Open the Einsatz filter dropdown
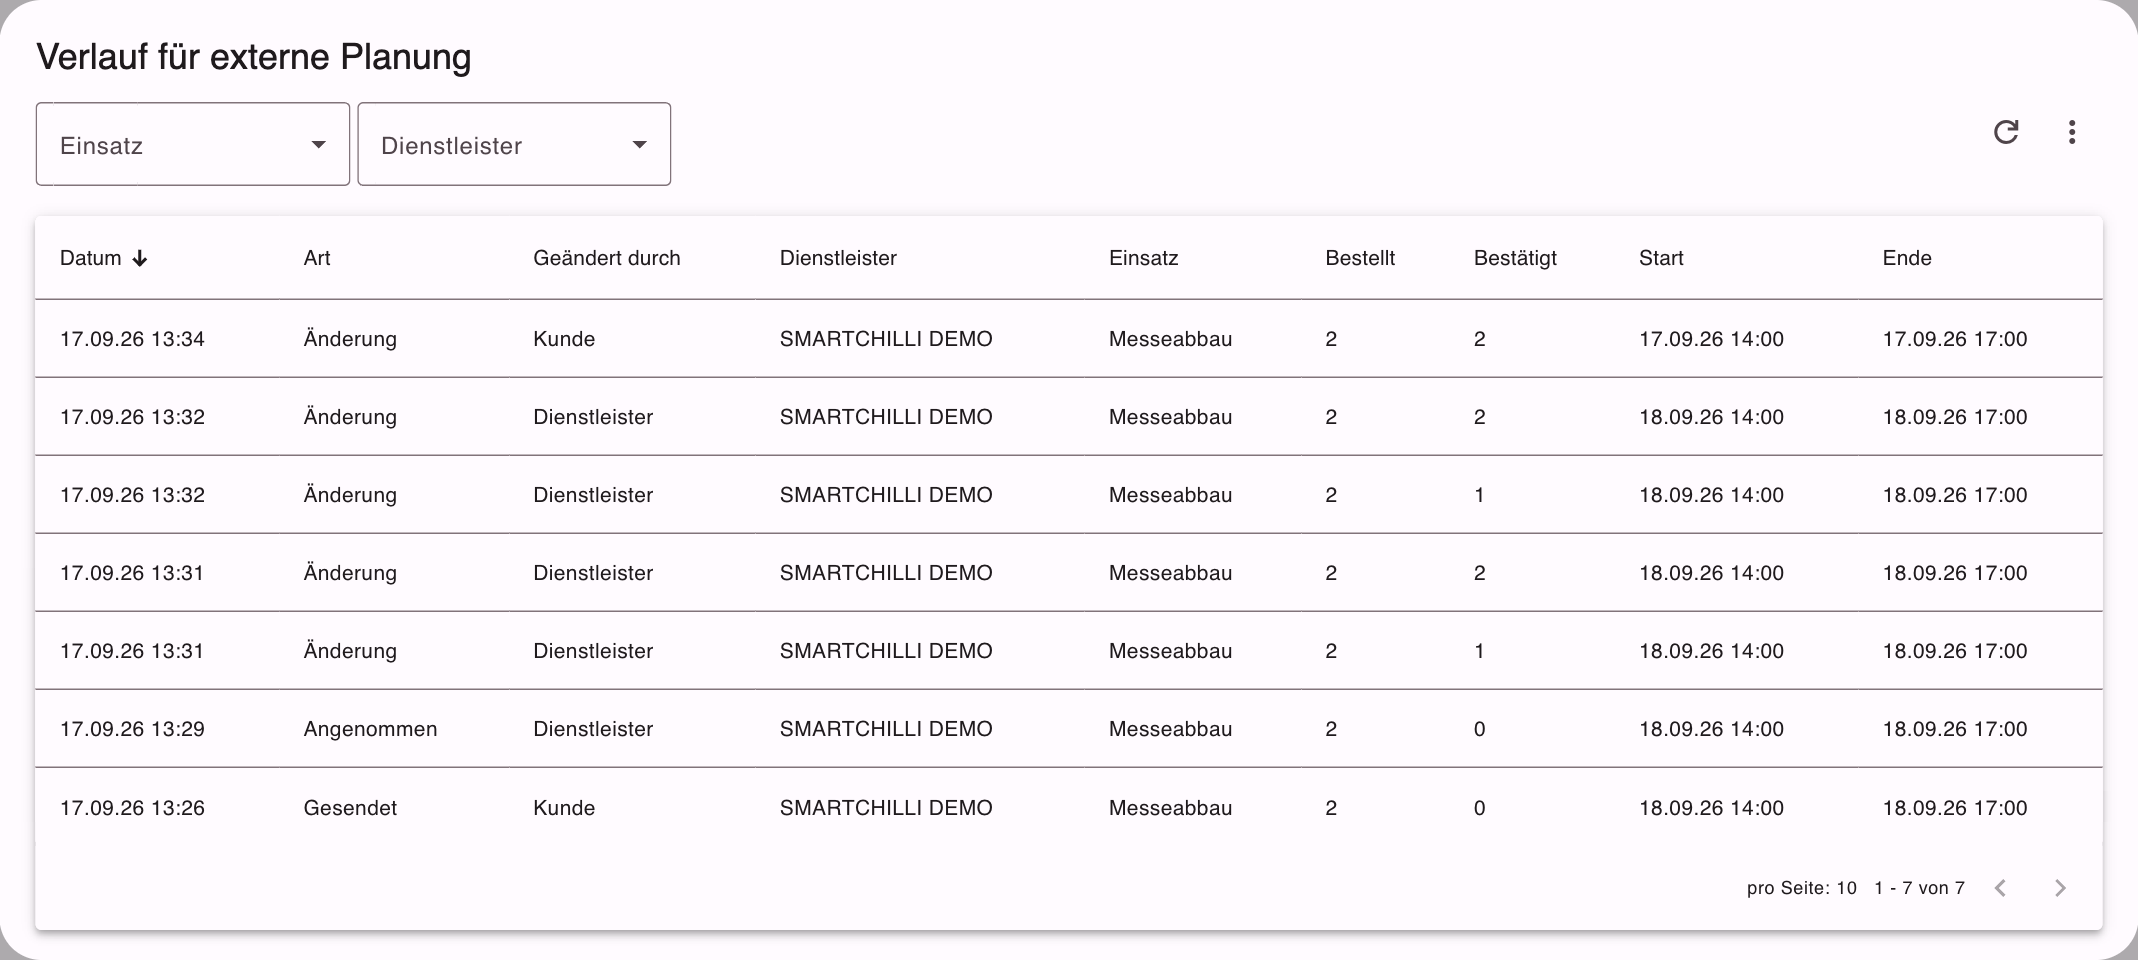The image size is (2138, 960). pyautogui.click(x=193, y=144)
